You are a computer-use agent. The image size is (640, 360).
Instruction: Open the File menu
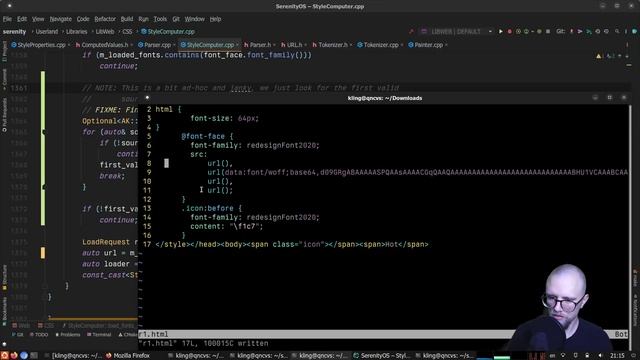tap(7, 19)
